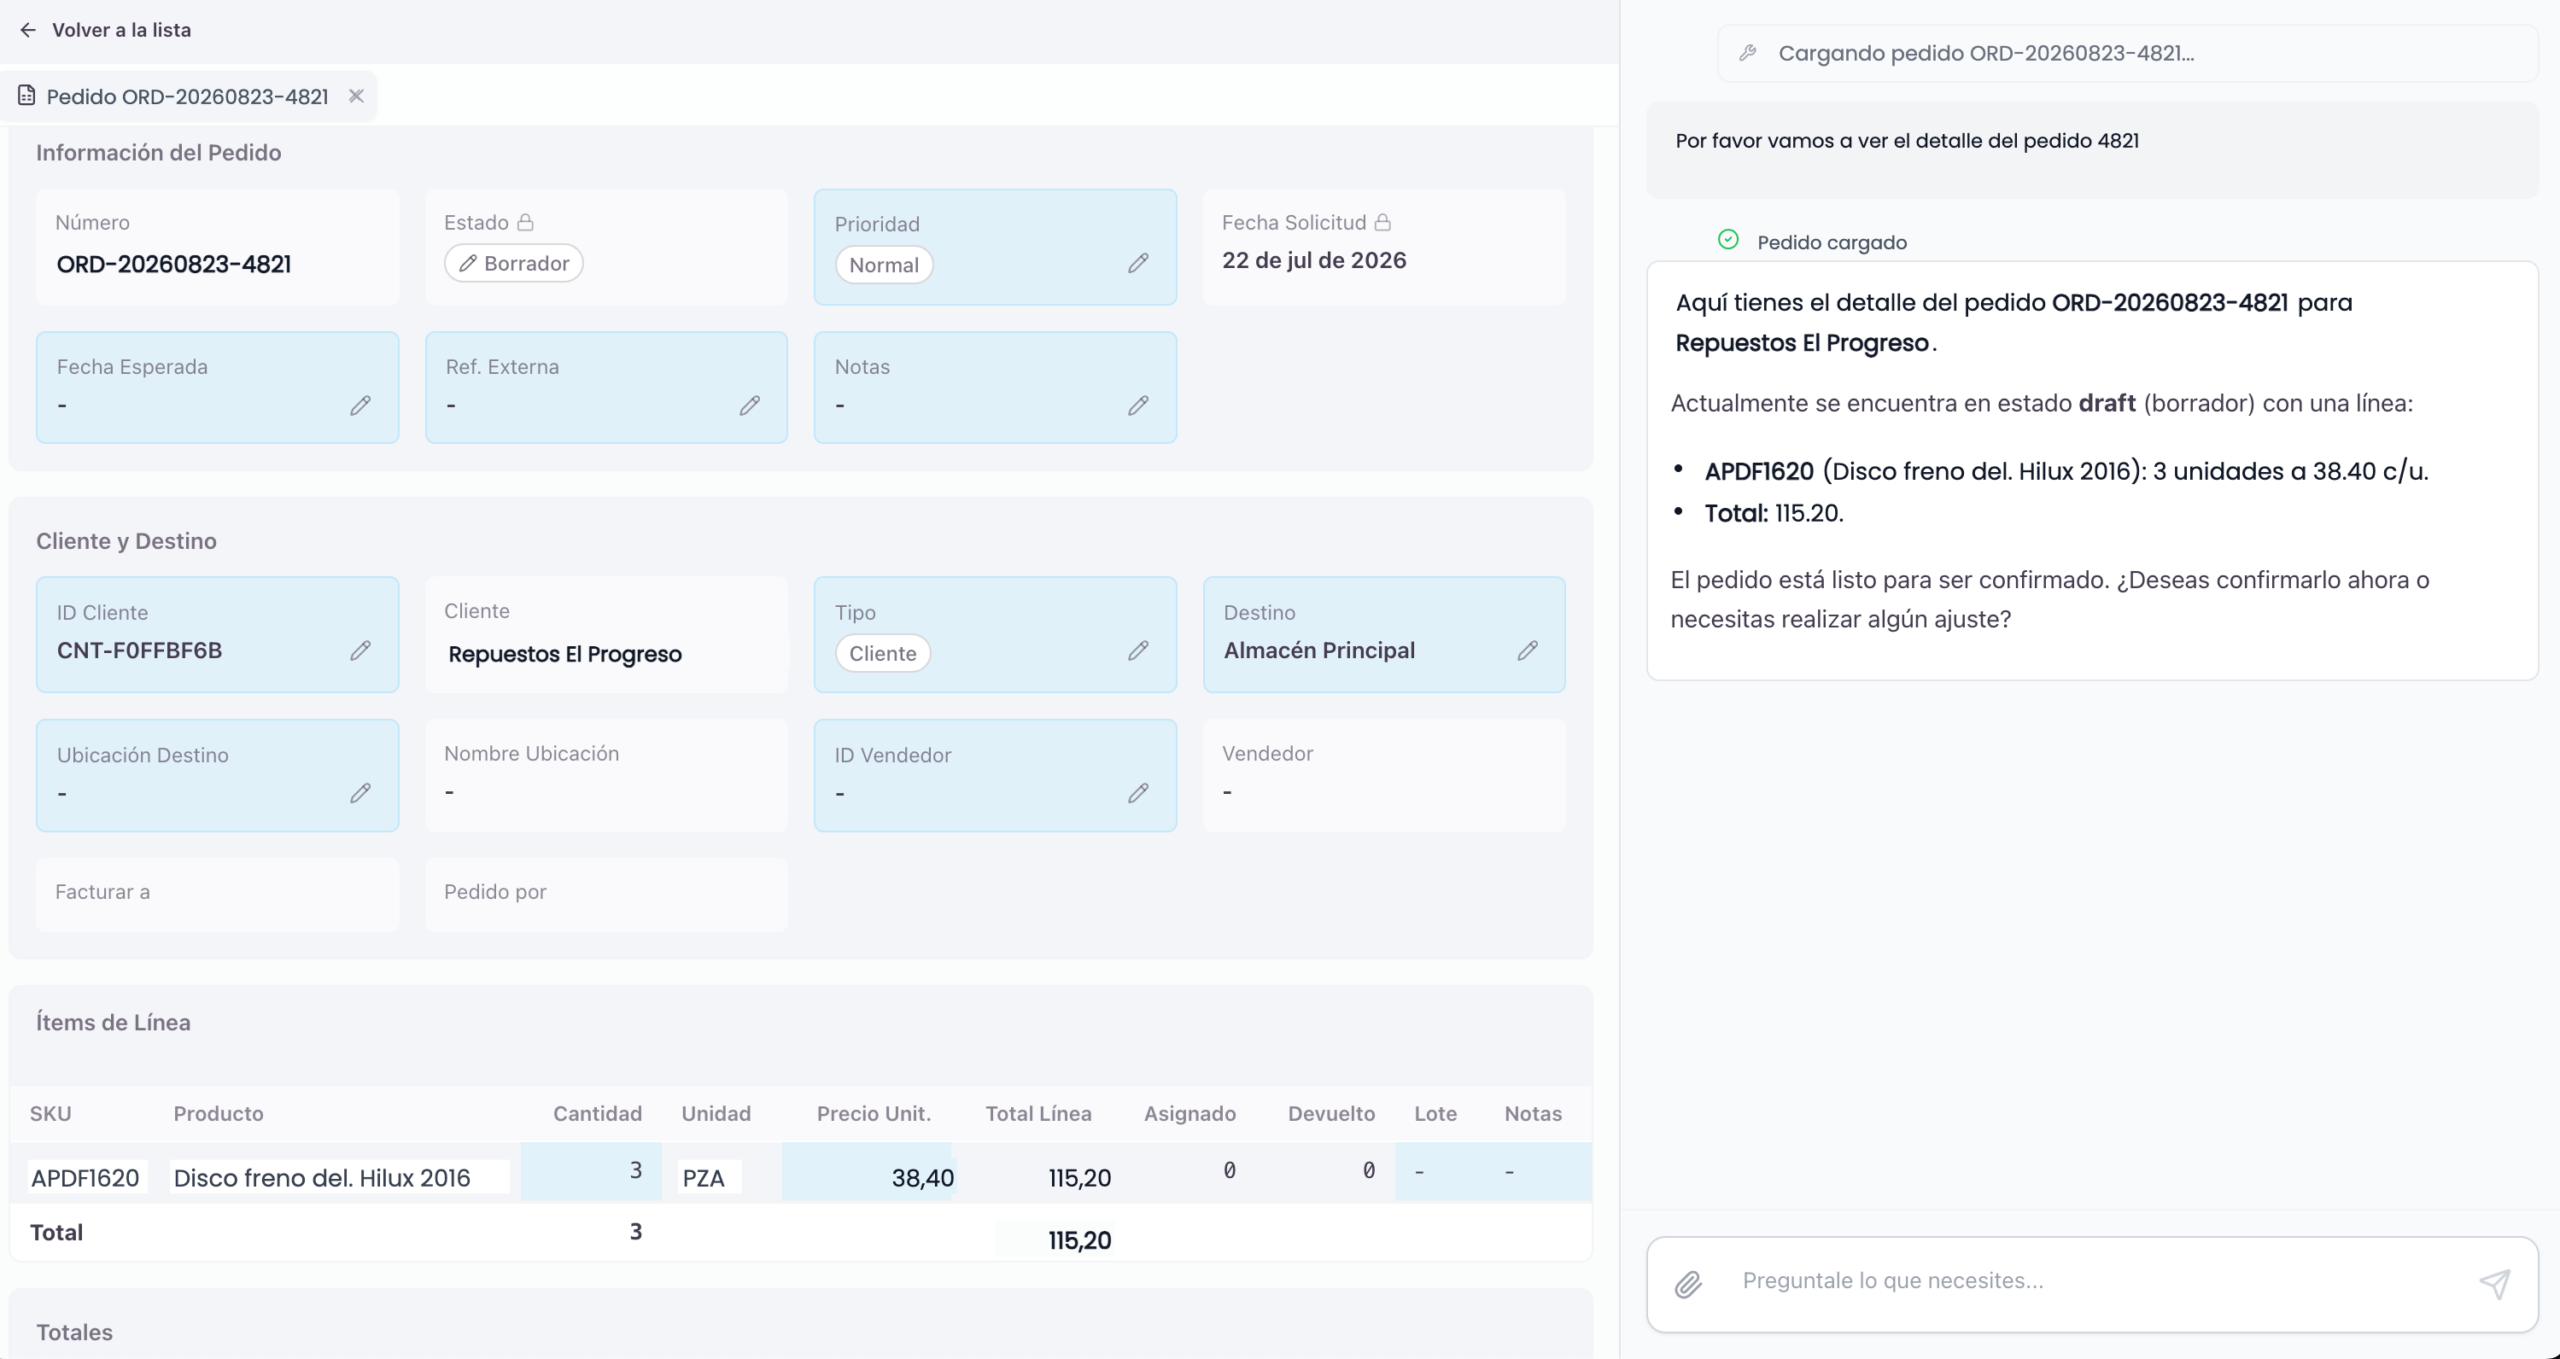The image size is (2560, 1359).
Task: Click the Normal priority chip
Action: (x=884, y=265)
